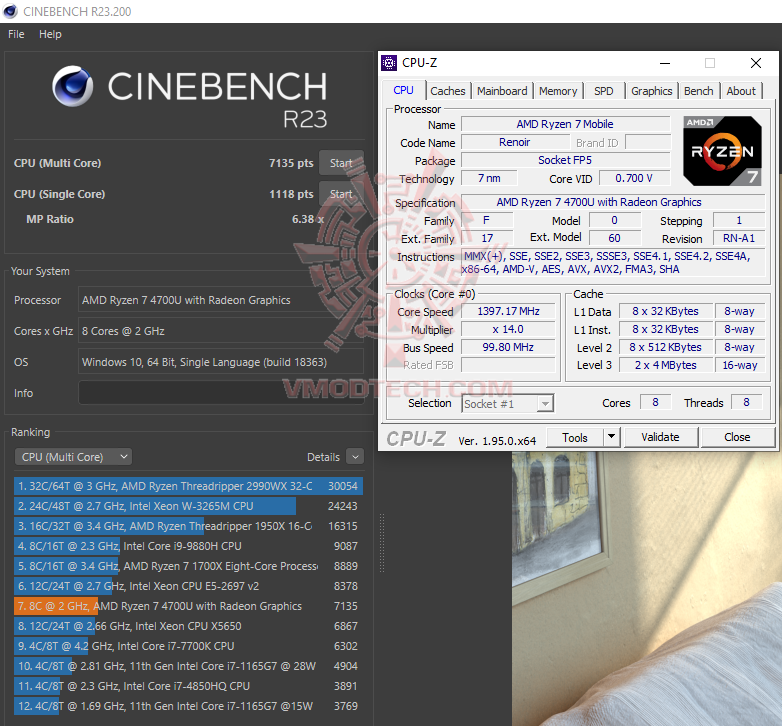The image size is (782, 726).
Task: Go to the About tab in CPU-Z
Action: pyautogui.click(x=741, y=91)
